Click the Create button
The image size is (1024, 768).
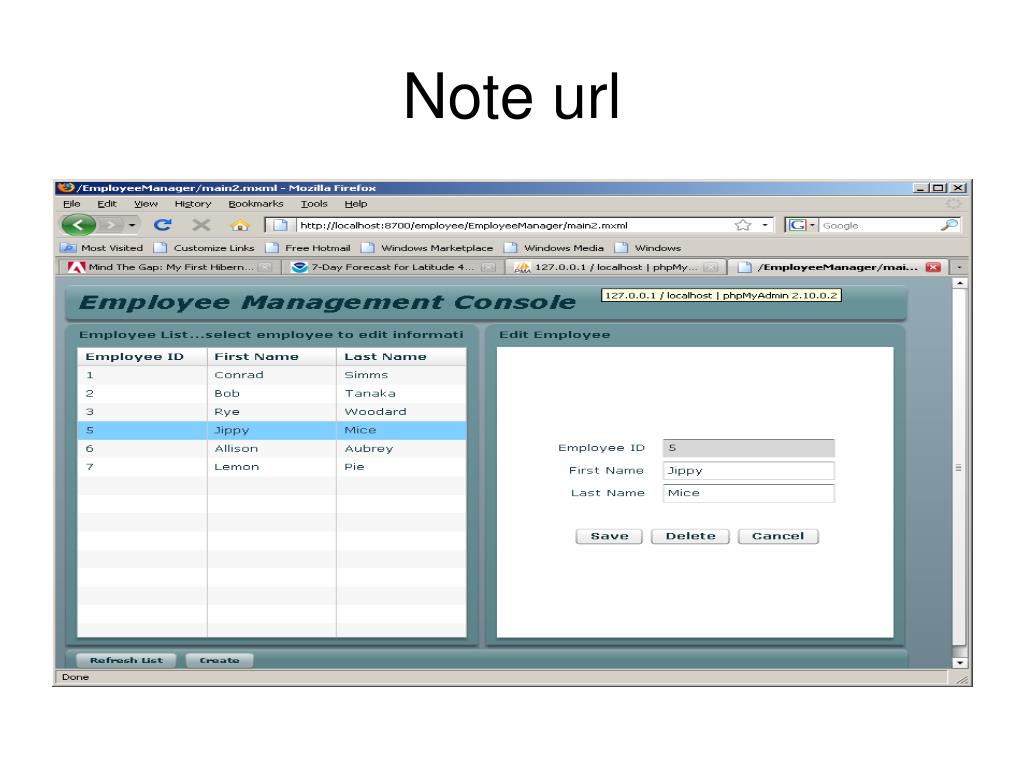coord(219,660)
